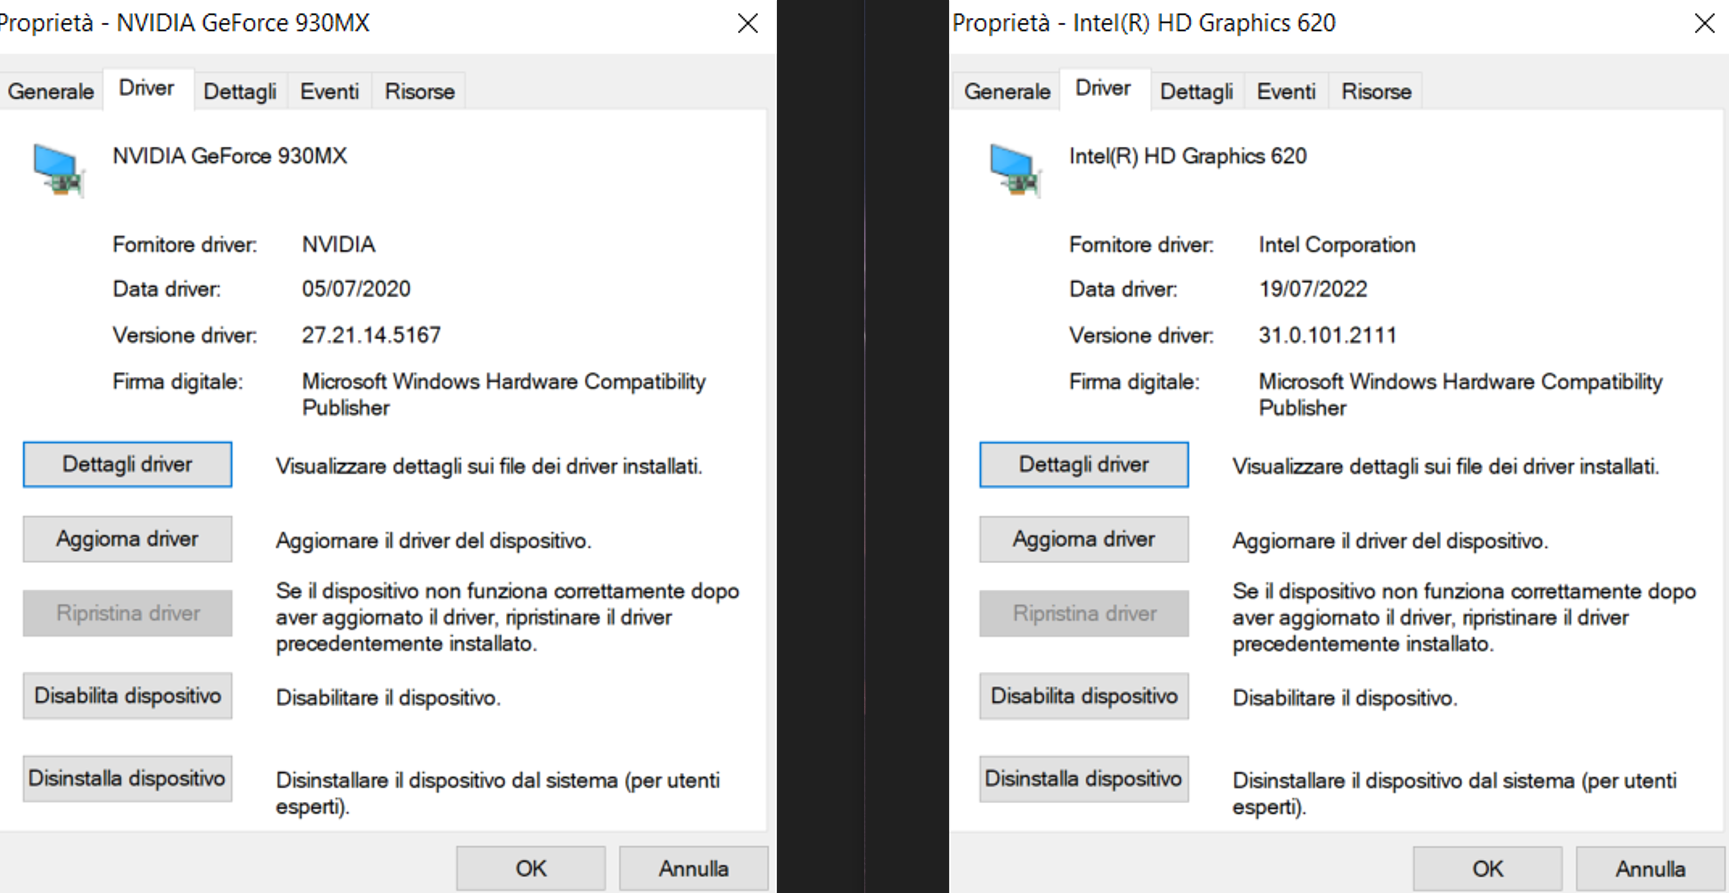Click NVIDIA driver date 05/07/2020

click(356, 289)
